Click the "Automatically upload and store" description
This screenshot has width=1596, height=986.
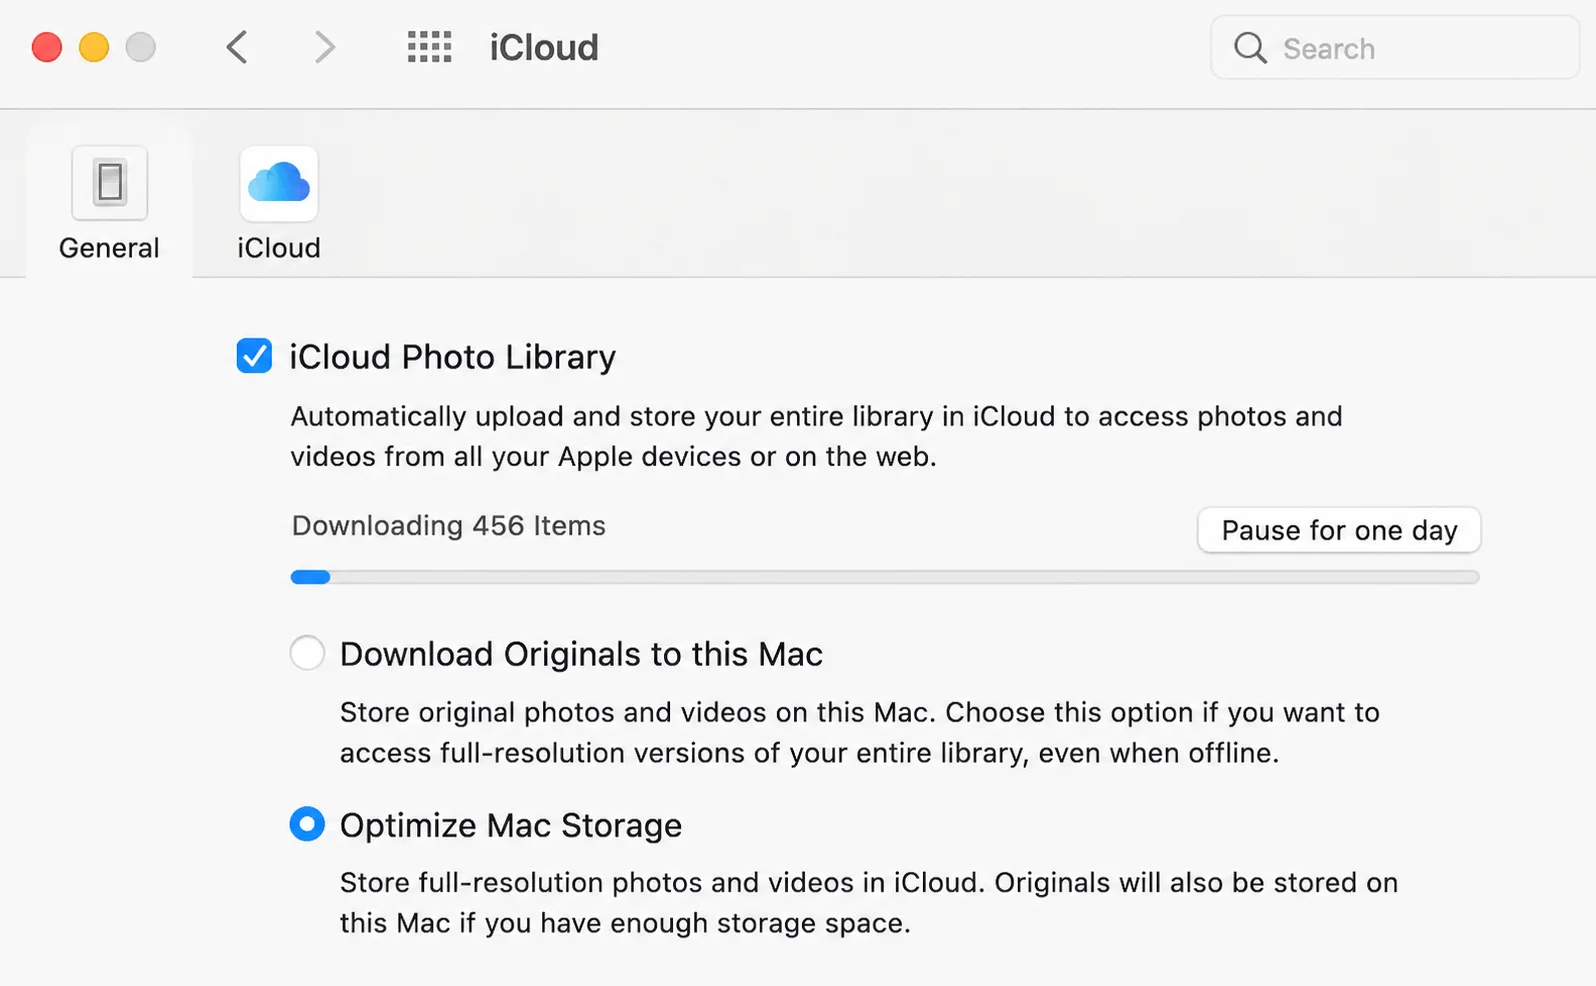(x=816, y=436)
